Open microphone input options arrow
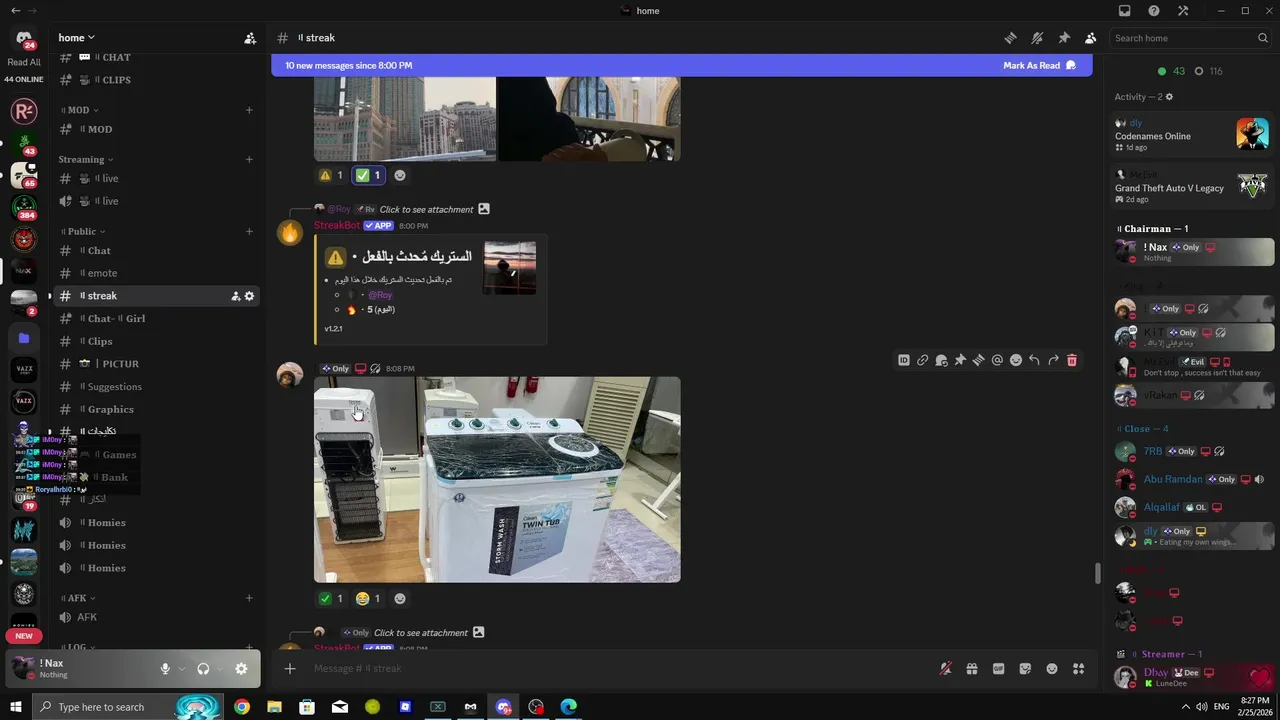The image size is (1280, 720). tap(181, 669)
